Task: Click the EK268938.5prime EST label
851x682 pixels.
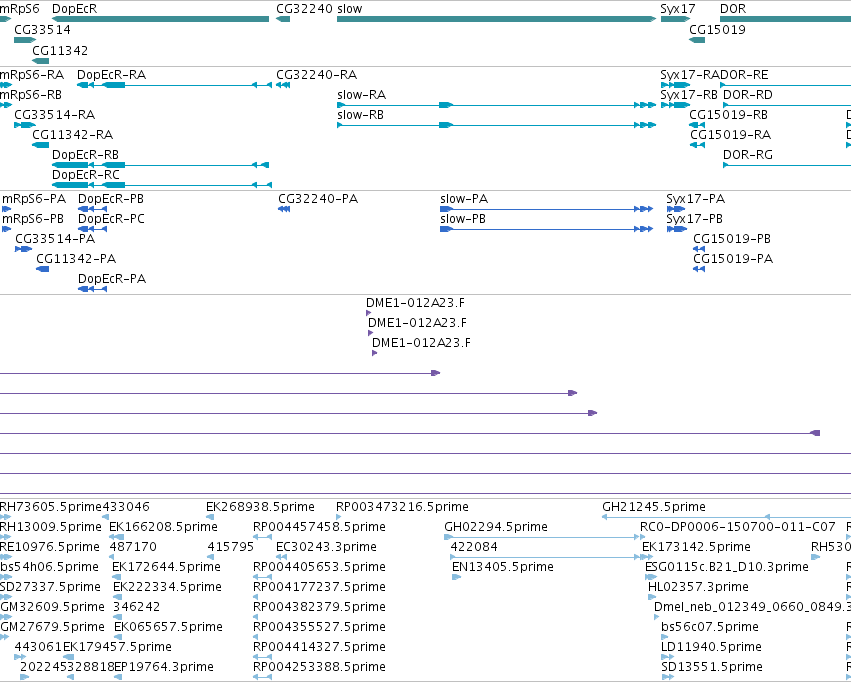Action: (x=260, y=507)
